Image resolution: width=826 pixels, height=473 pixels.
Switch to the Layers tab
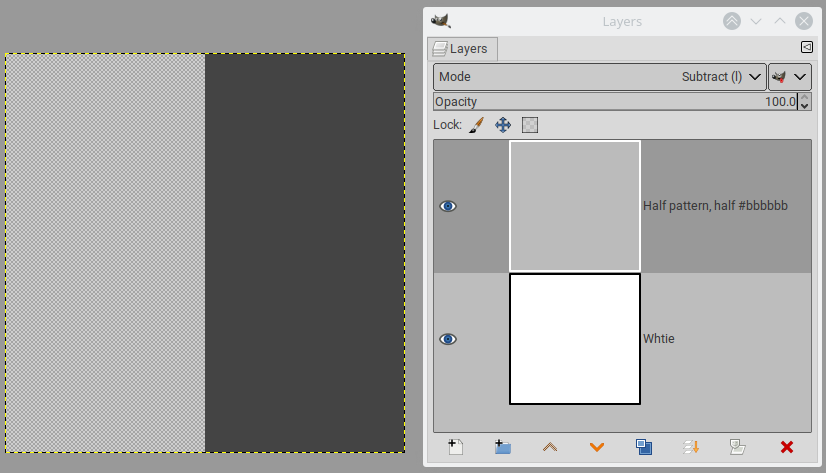(x=462, y=49)
